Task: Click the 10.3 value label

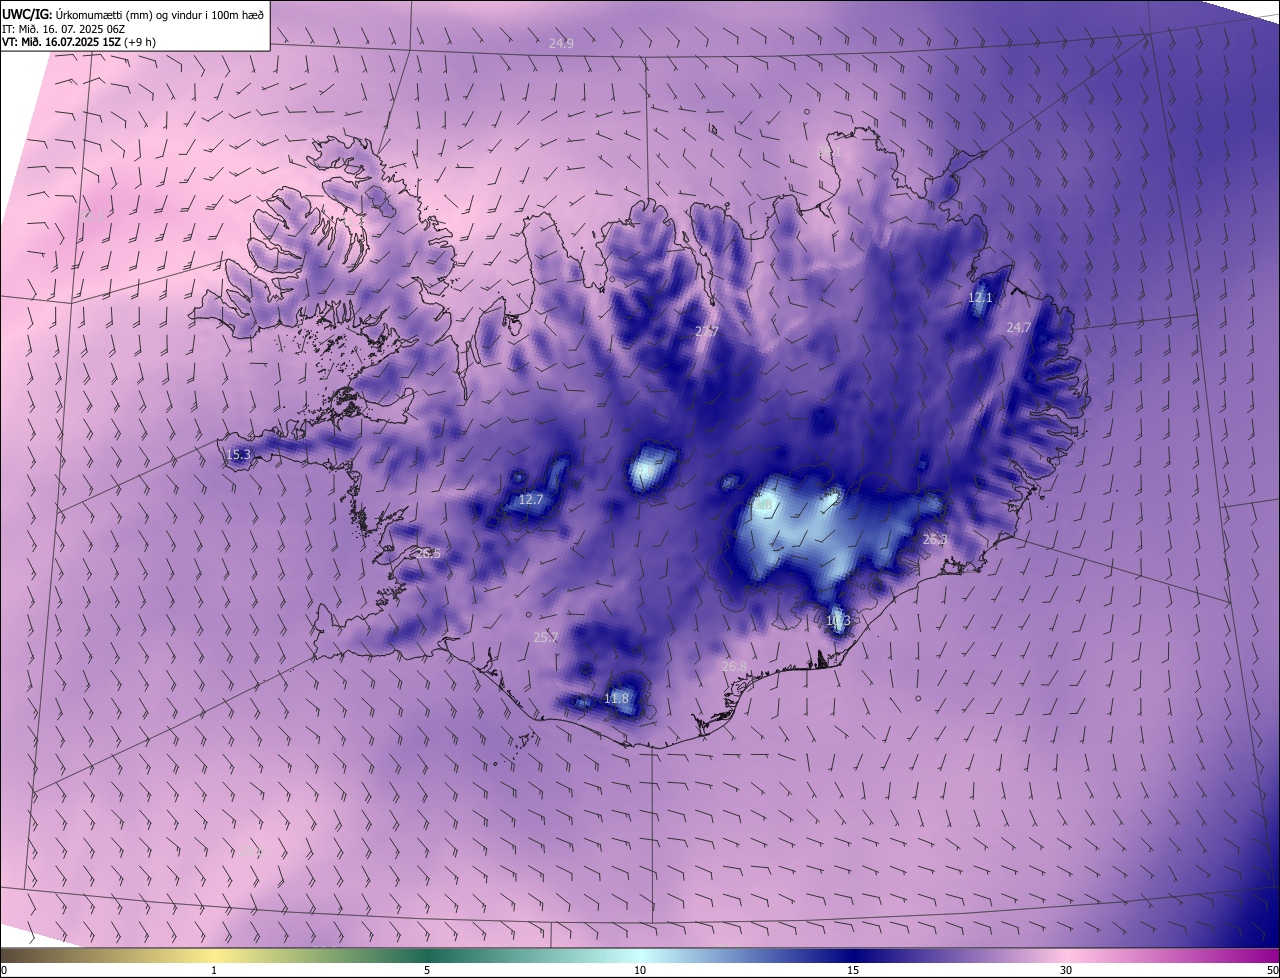Action: coord(838,621)
